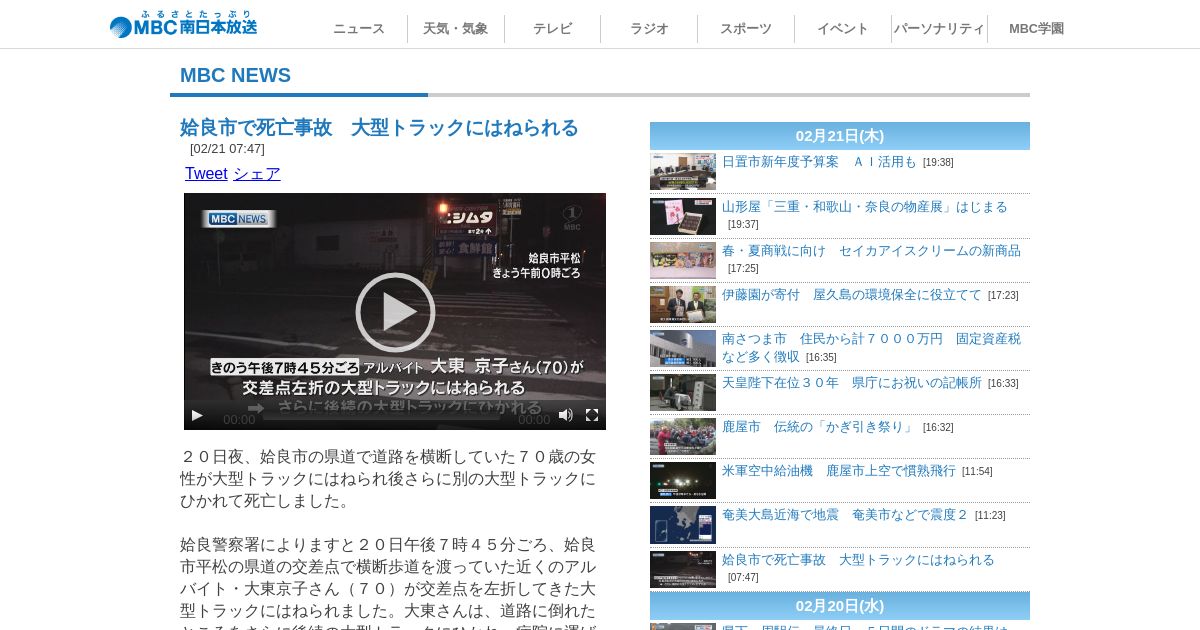The image size is (1200, 630).
Task: Click small play icon in video control bar
Action: 197,415
